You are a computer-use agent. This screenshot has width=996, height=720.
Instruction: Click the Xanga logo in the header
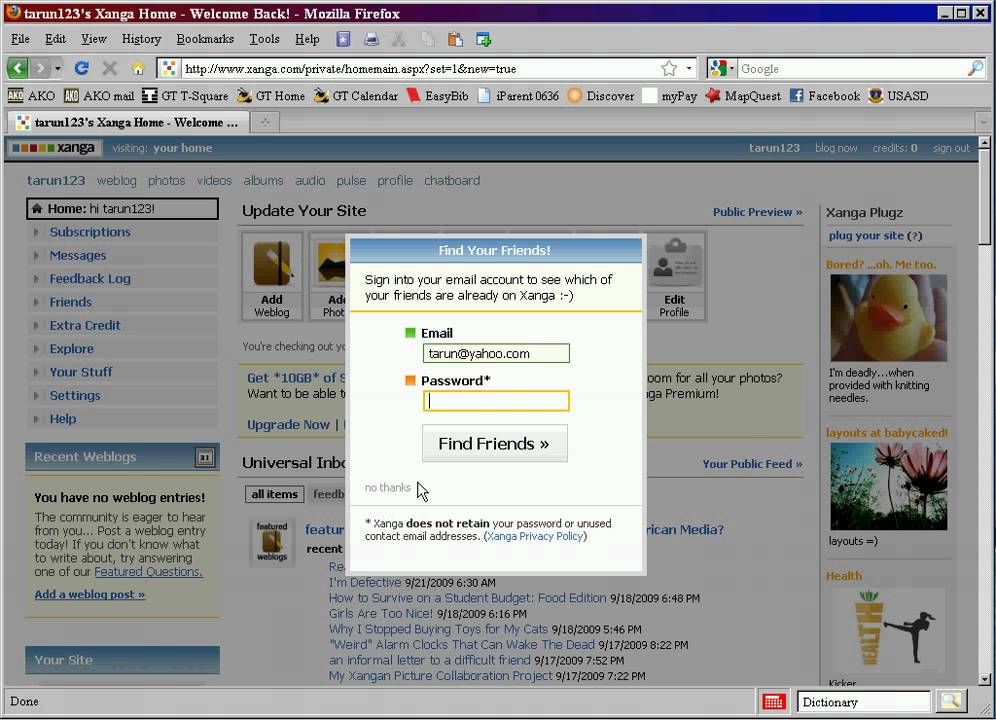tap(54, 148)
